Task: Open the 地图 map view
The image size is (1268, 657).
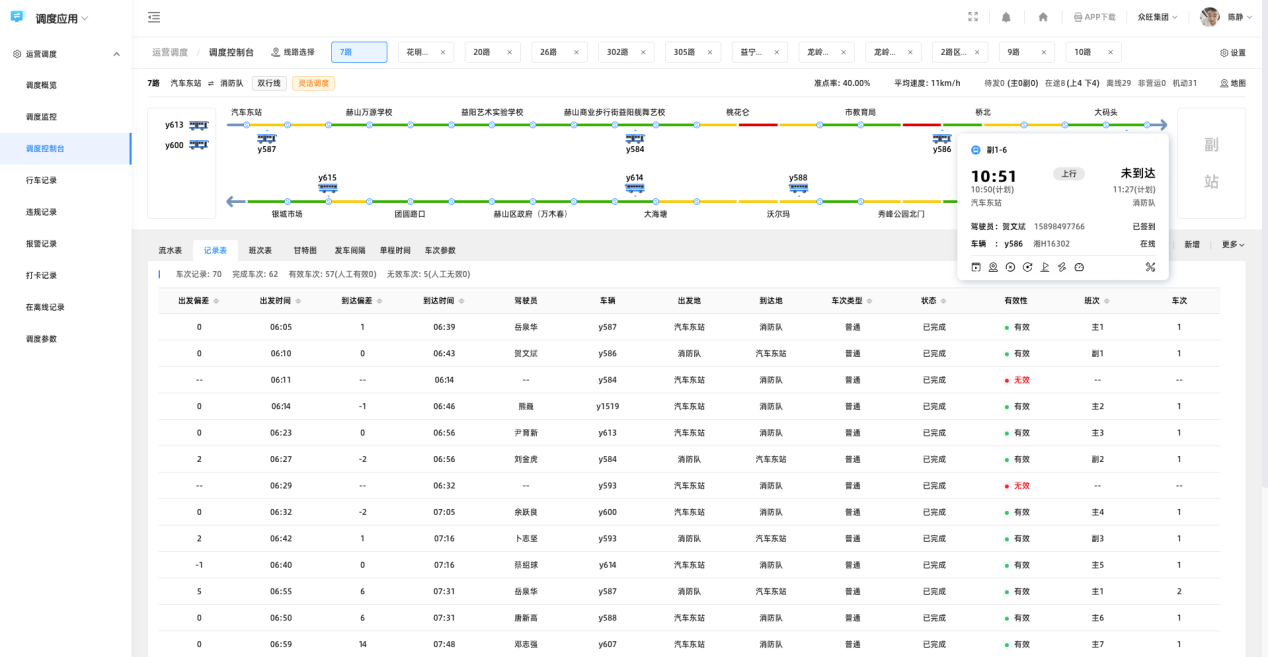Action: tap(1233, 83)
